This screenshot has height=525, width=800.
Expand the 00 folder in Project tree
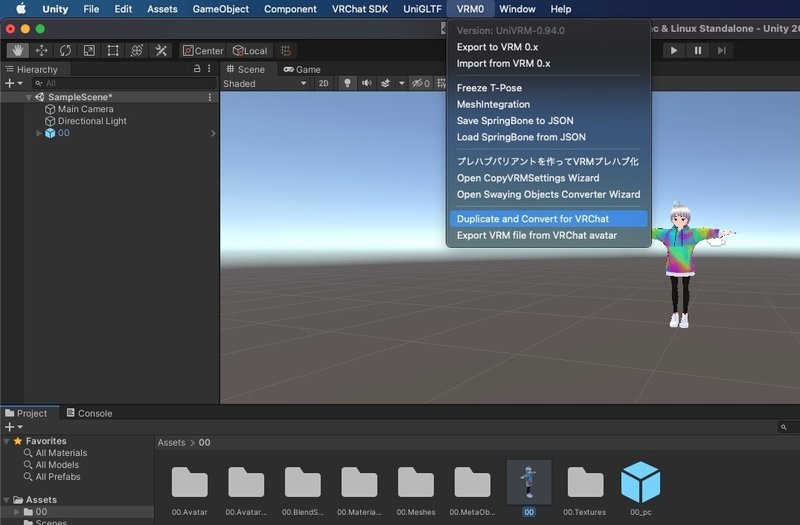[17, 512]
